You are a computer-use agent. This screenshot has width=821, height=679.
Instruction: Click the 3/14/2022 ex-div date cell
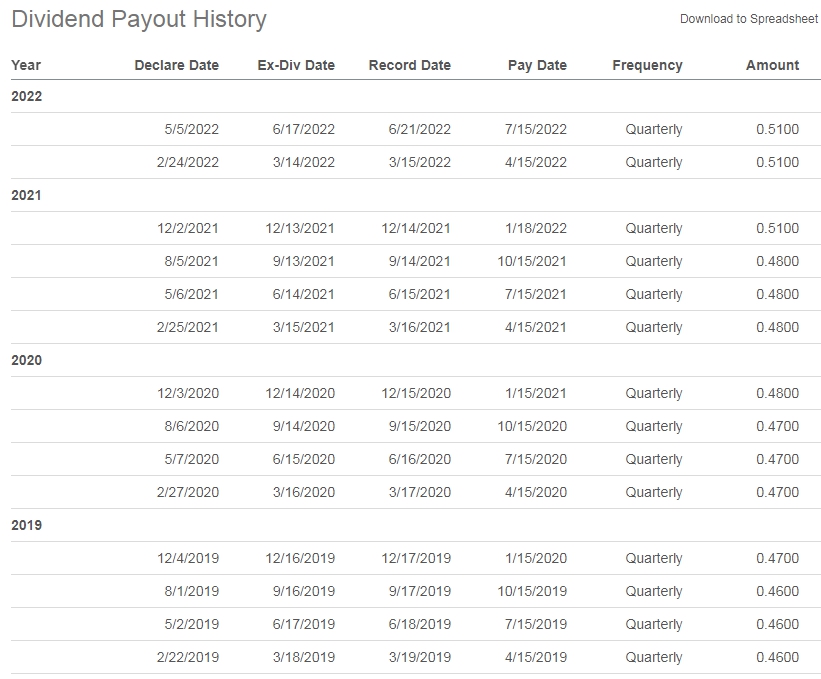coord(304,162)
